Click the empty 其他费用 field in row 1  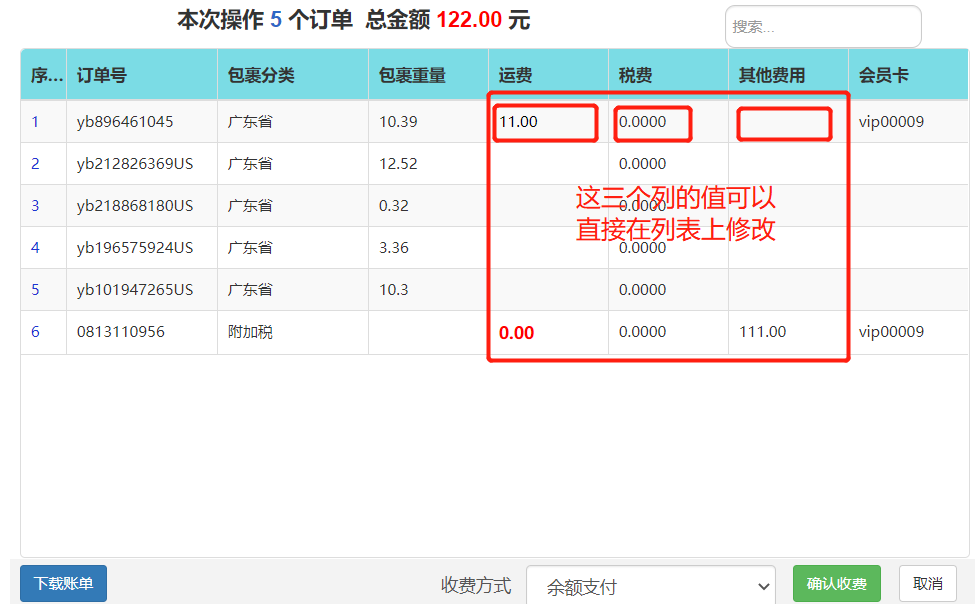784,124
